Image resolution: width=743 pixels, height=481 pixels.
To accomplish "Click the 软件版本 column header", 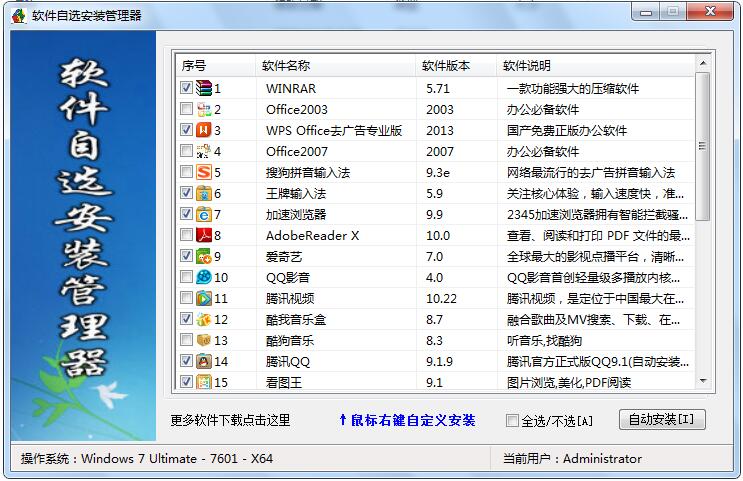I will [457, 65].
